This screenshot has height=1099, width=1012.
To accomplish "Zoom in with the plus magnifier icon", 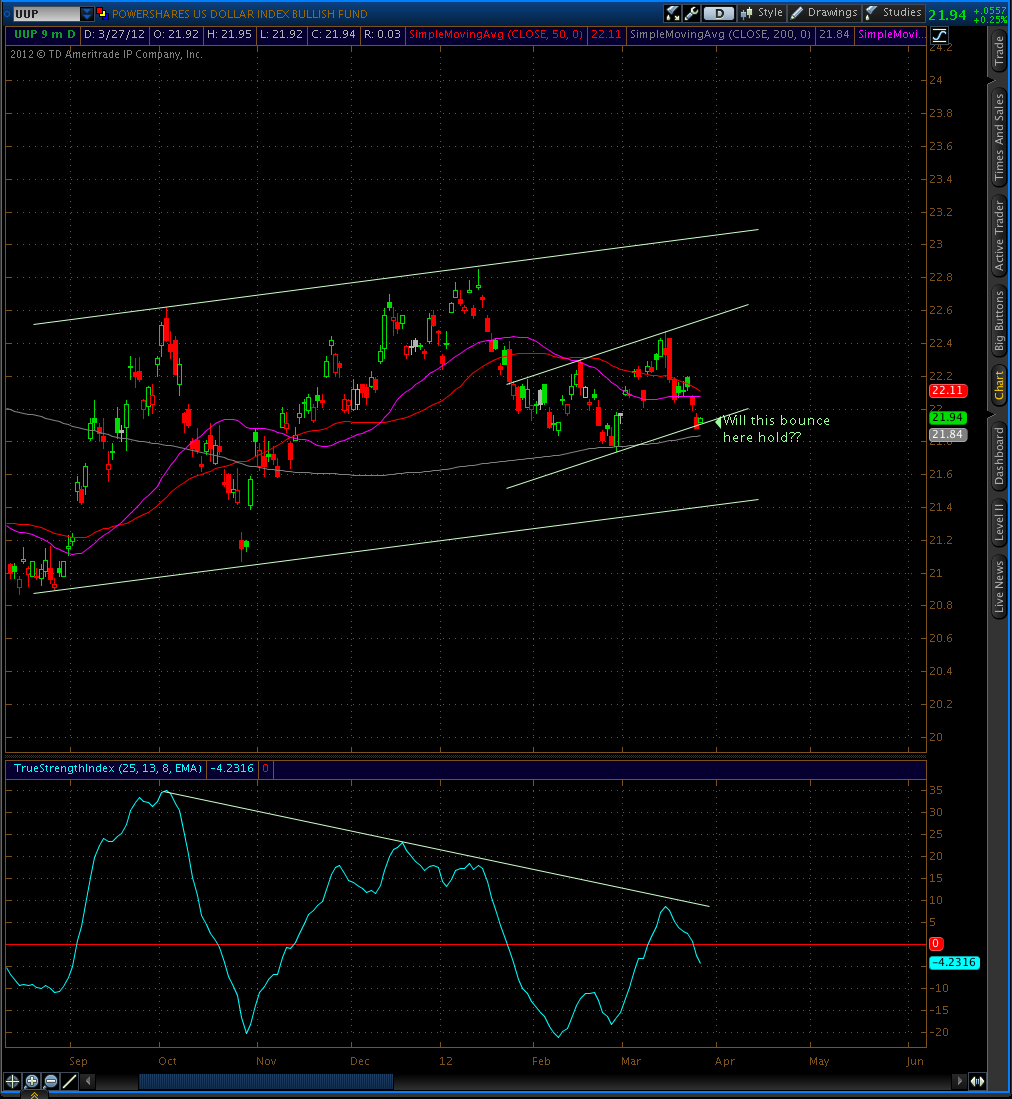I will 32,1081.
